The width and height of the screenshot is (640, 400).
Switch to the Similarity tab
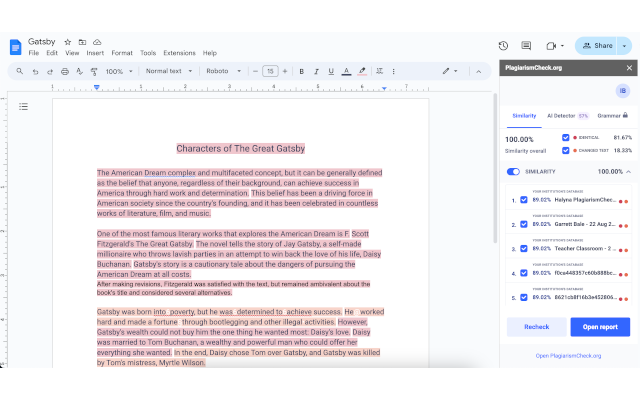click(524, 116)
